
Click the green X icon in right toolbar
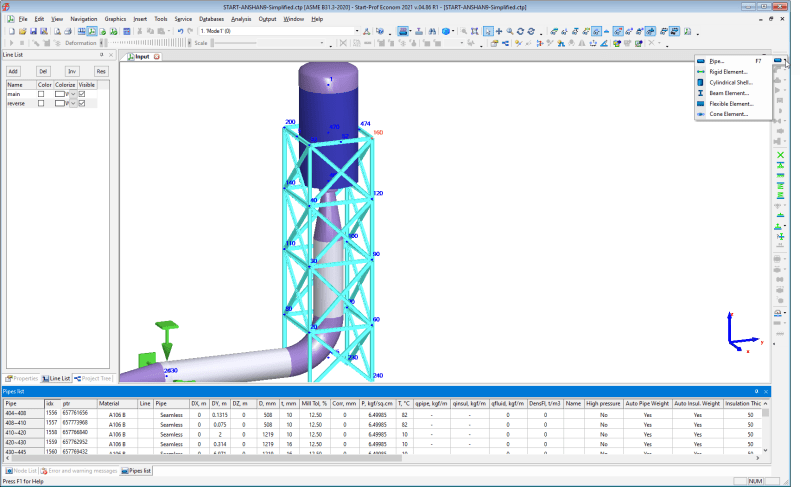pyautogui.click(x=780, y=155)
